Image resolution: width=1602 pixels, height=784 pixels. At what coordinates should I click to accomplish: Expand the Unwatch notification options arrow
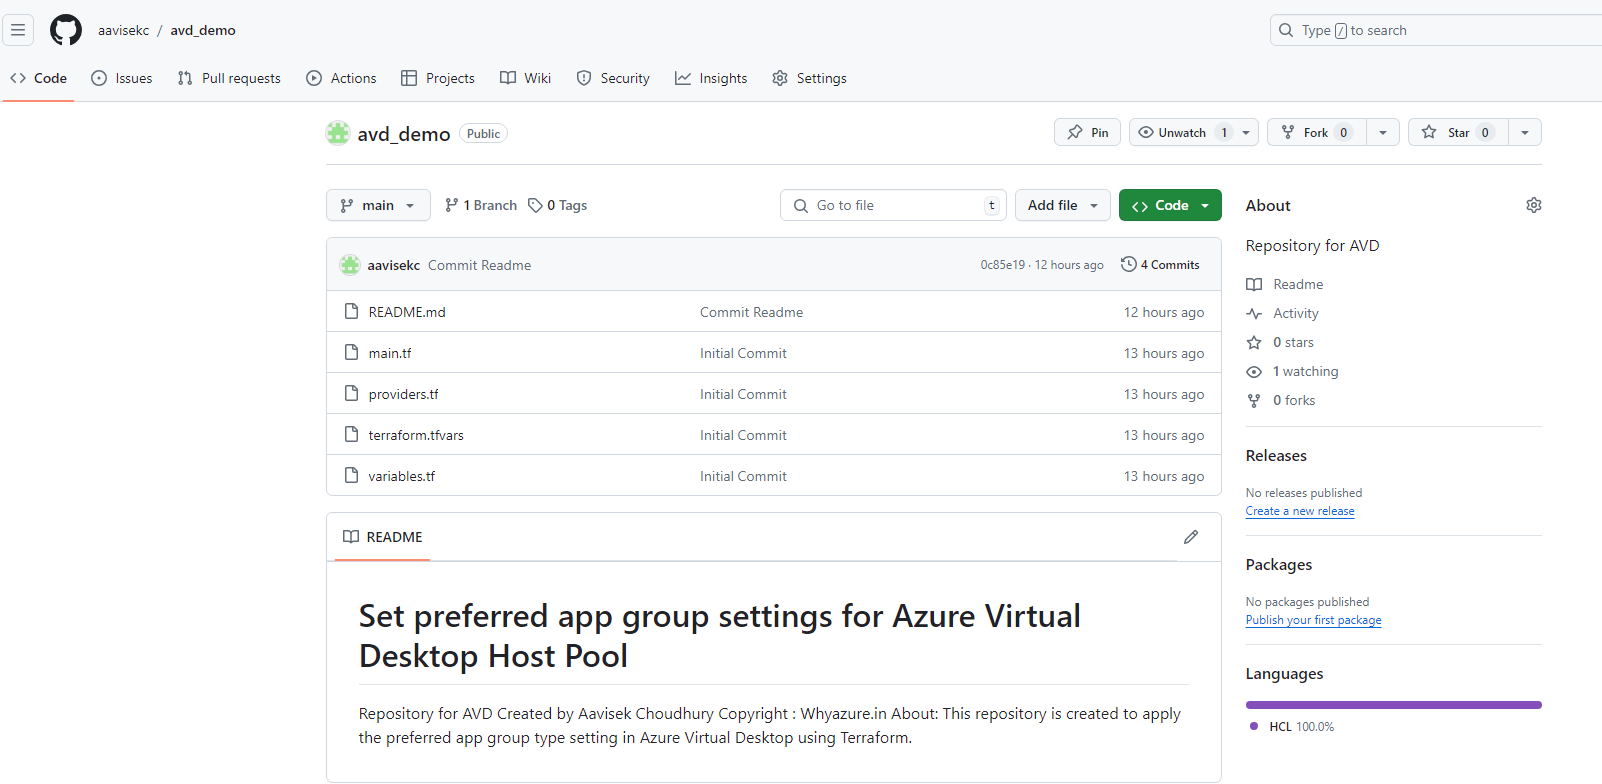1246,132
